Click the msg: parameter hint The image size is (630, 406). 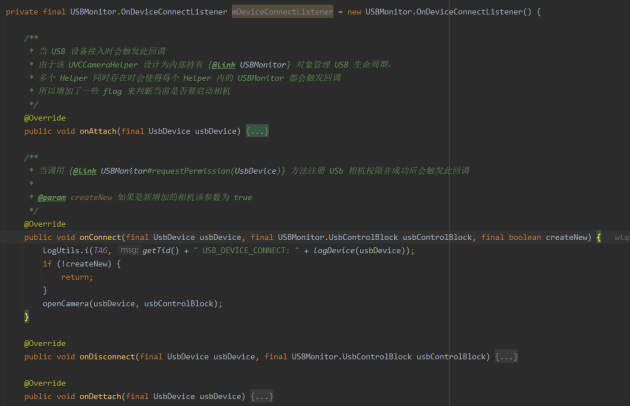tap(129, 250)
